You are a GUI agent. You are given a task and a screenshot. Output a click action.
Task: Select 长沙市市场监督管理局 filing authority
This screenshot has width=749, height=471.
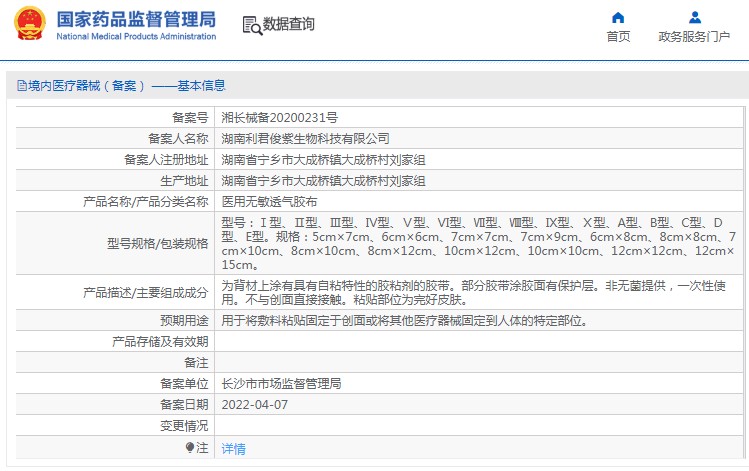281,384
